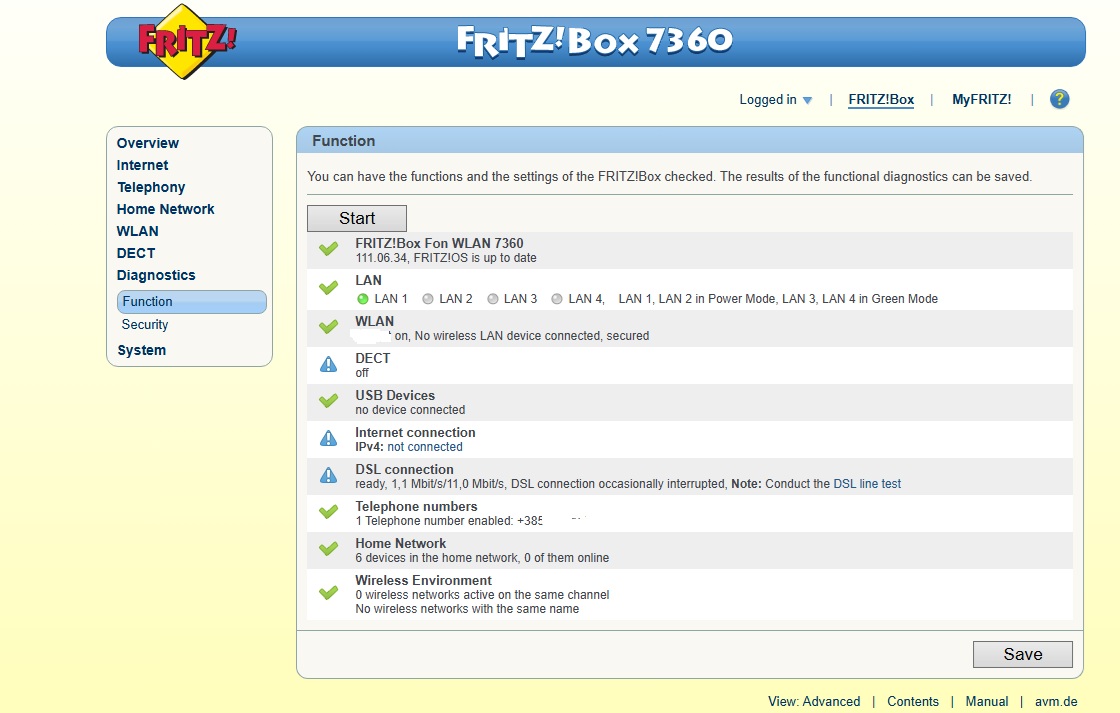Open the Contents footer link
The width and height of the screenshot is (1120, 713).
click(913, 702)
